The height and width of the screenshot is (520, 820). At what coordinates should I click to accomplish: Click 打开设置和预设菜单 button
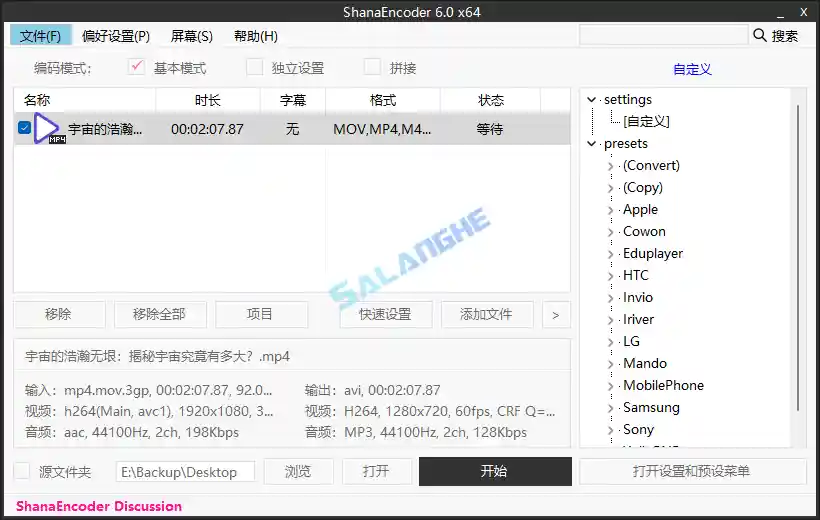(692, 471)
